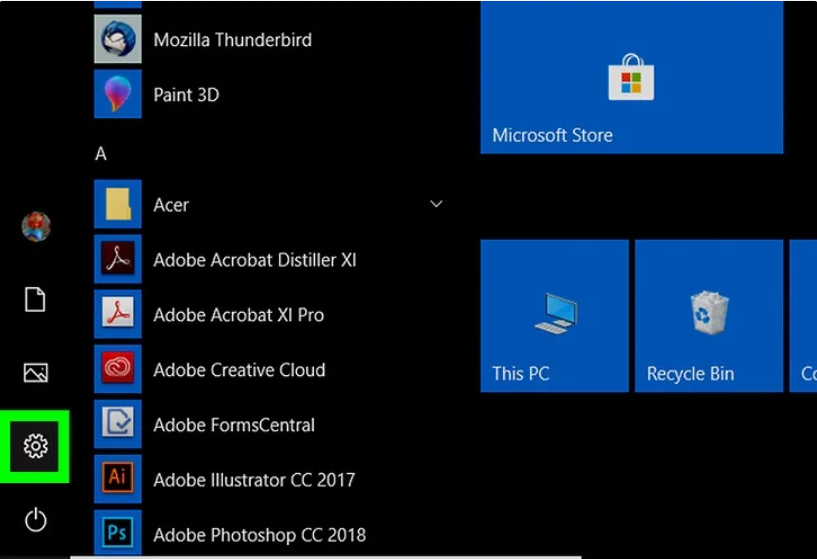The width and height of the screenshot is (817, 559).
Task: Open the Mozilla Thunderbird app icon
Action: tap(118, 39)
